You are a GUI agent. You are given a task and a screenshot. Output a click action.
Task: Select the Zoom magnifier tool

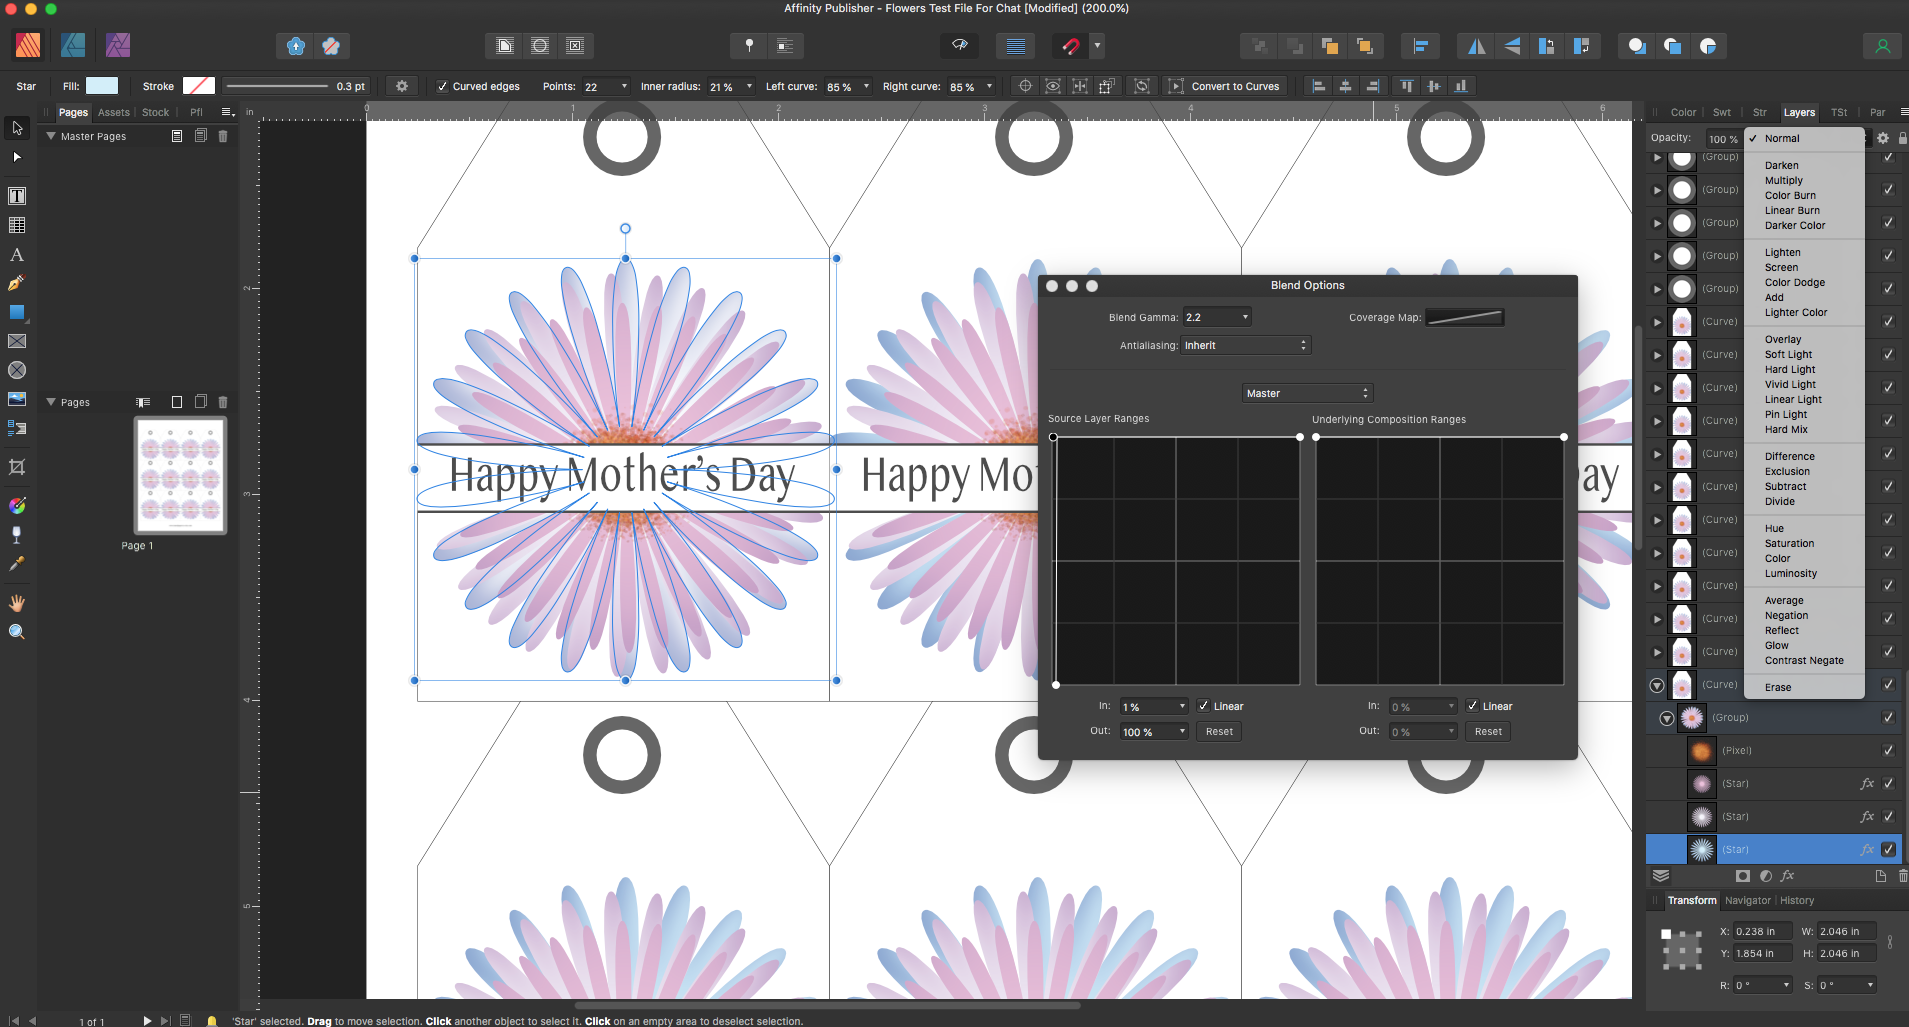17,631
